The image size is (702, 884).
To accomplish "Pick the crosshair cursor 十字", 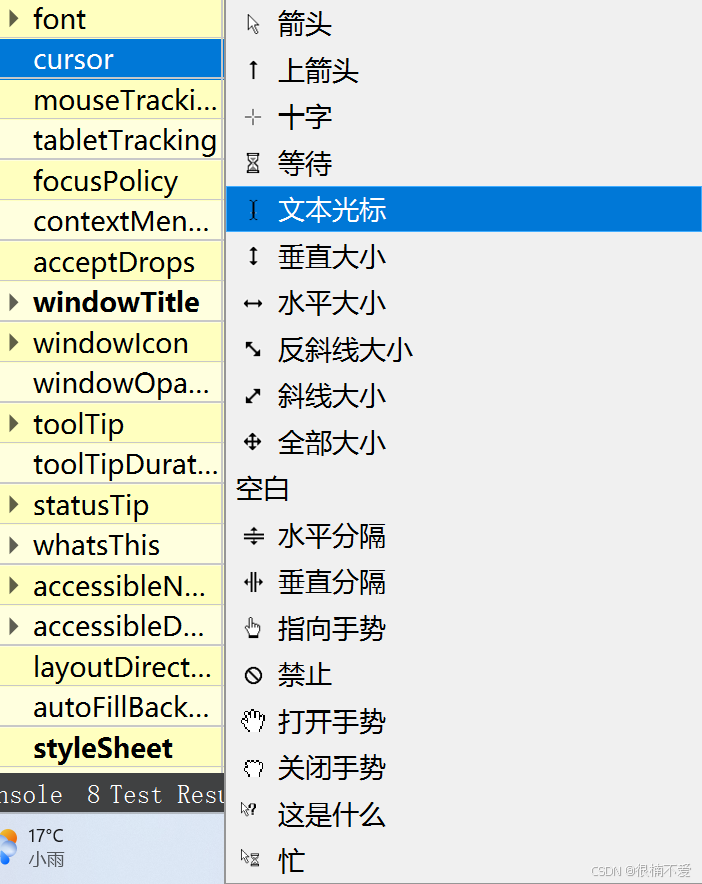I will 253,117.
